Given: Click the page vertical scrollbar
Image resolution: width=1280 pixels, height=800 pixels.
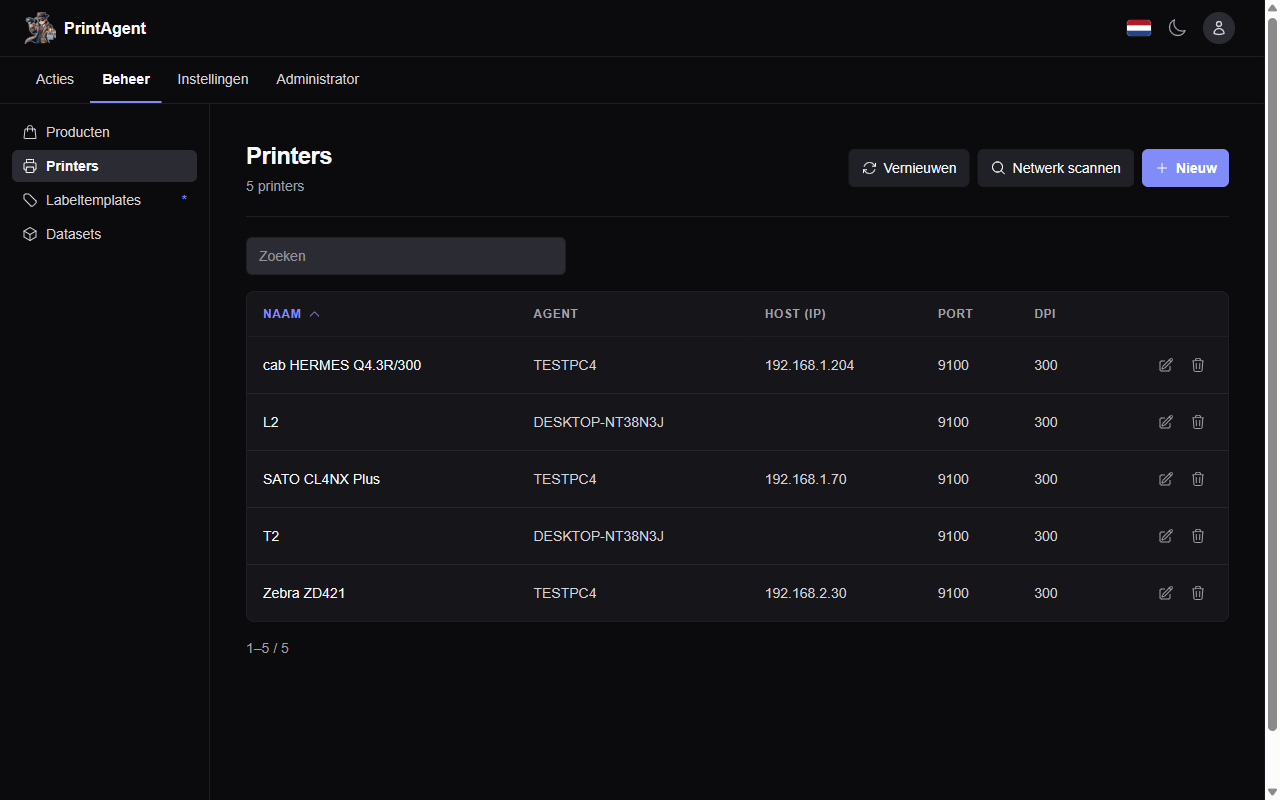Looking at the screenshot, I should (1272, 372).
